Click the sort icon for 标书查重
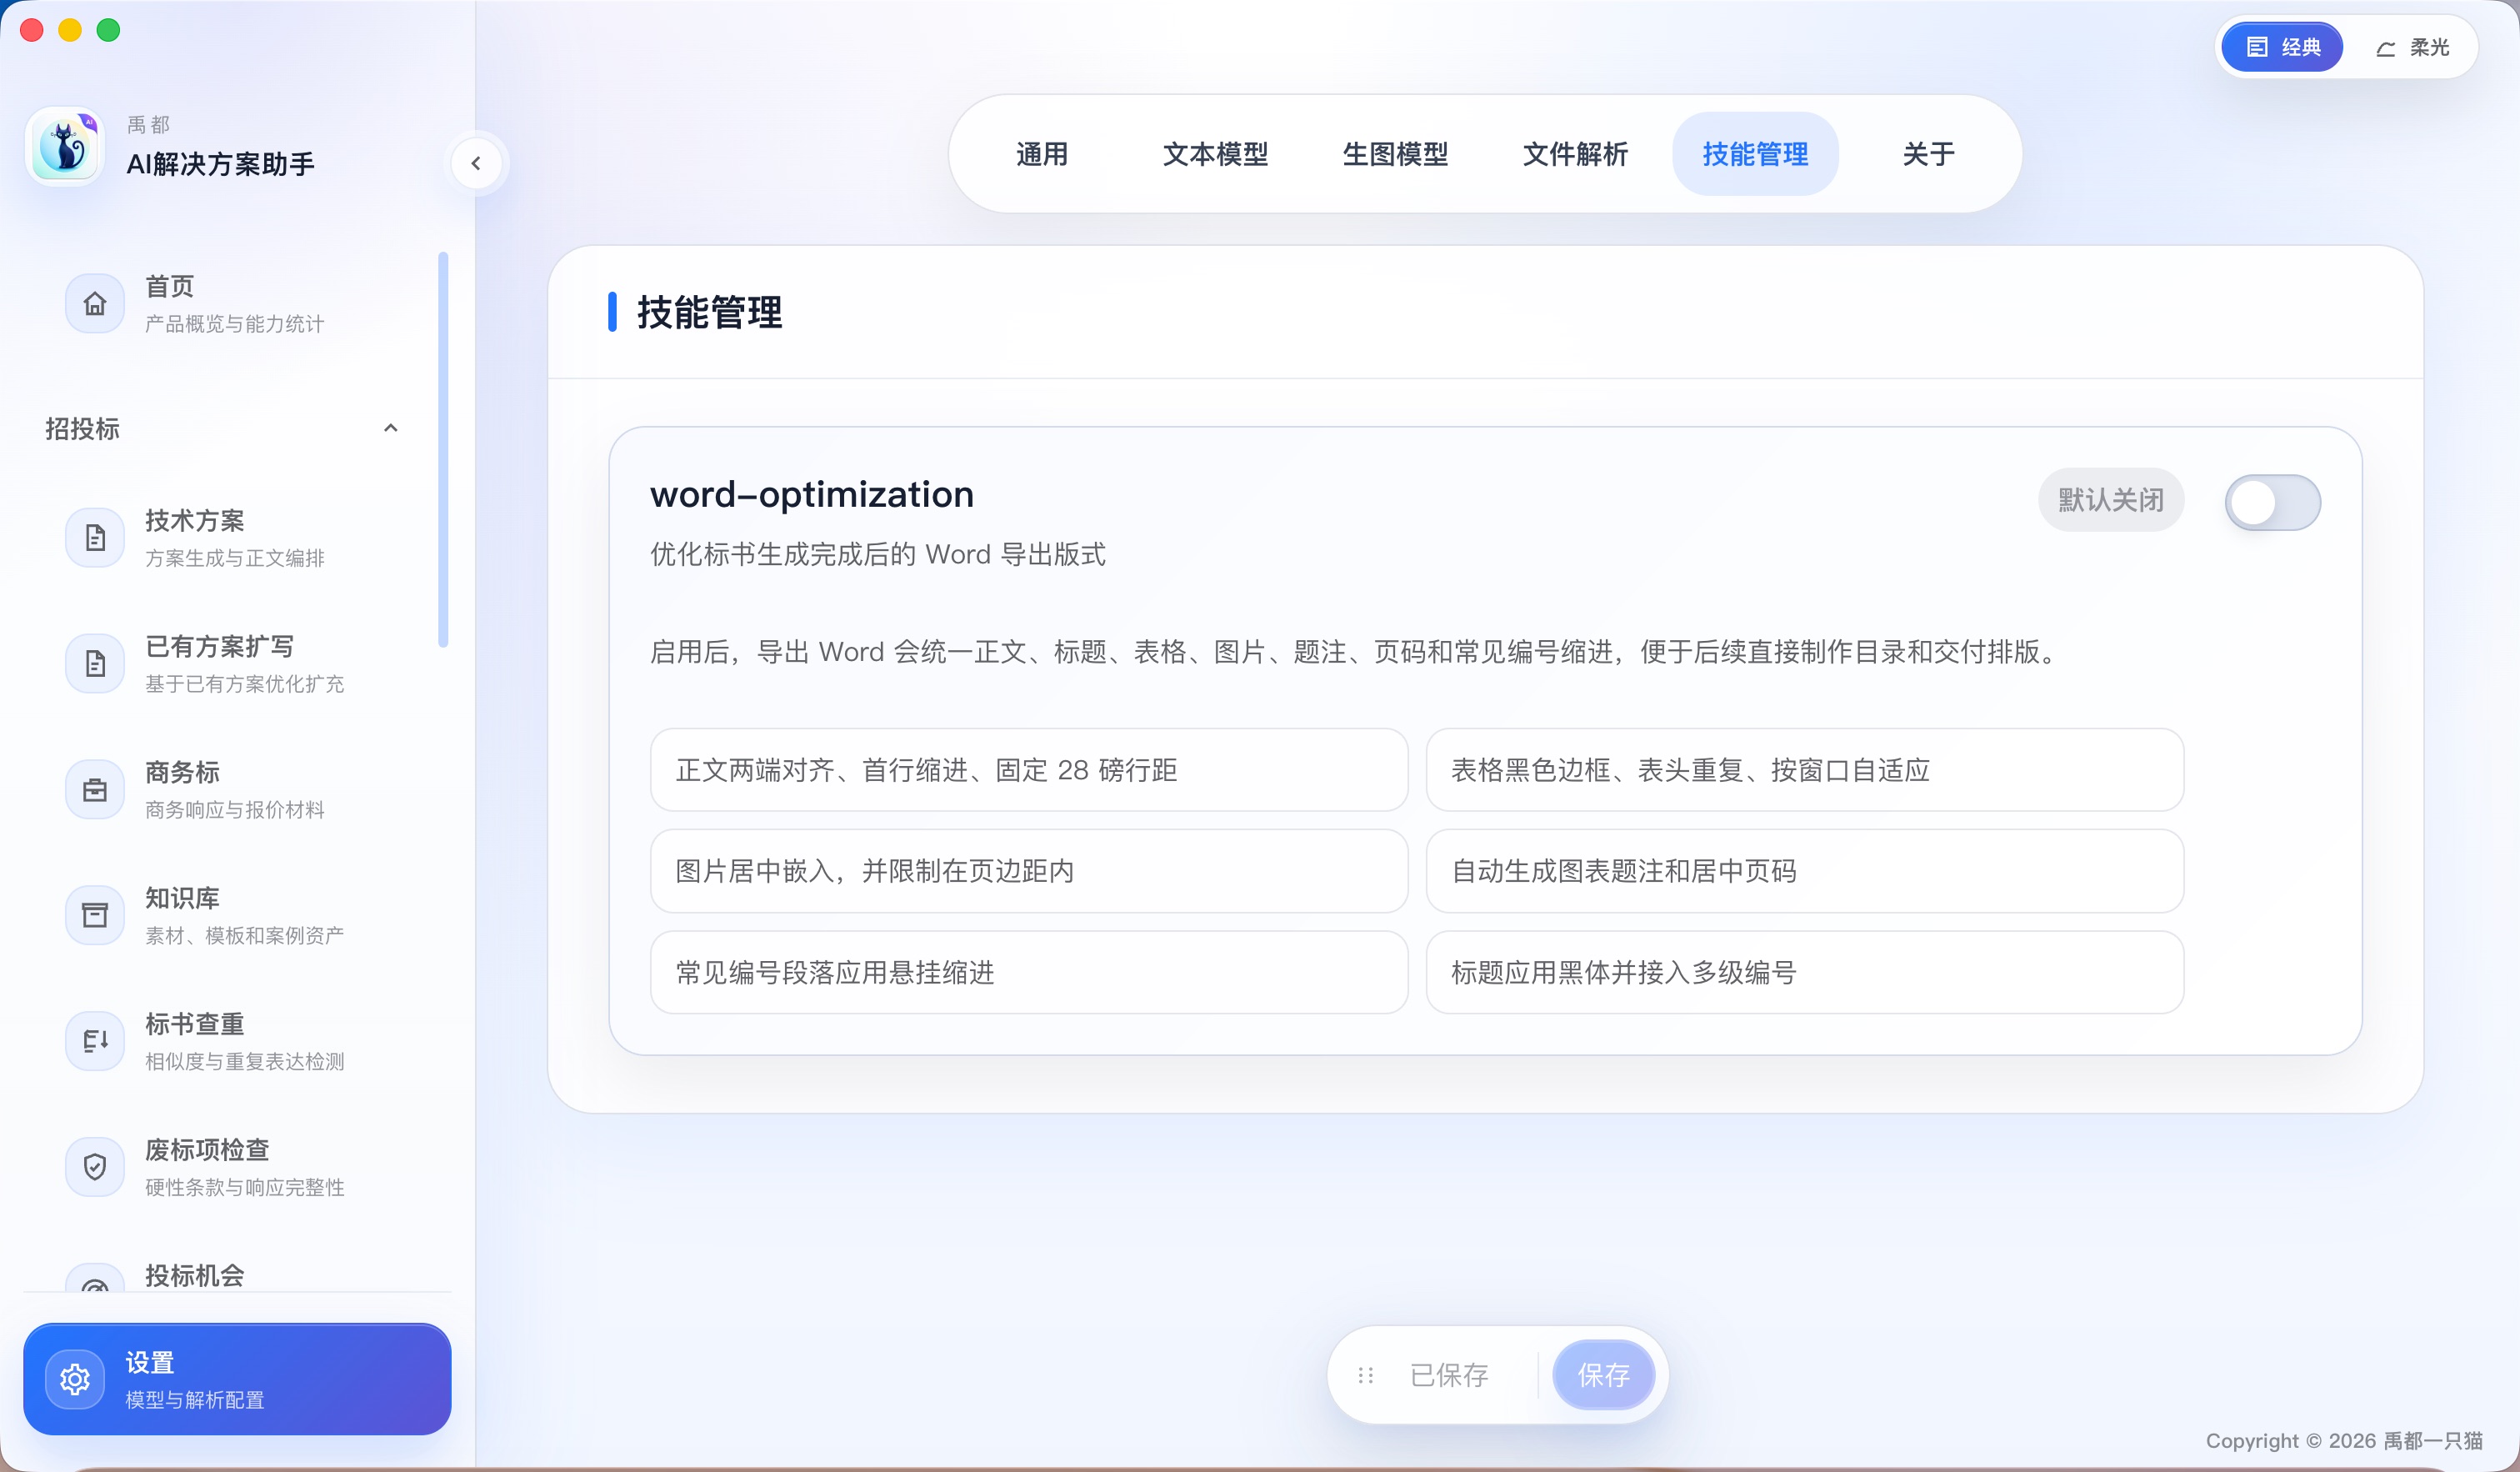Screen dimensions: 2520x1472 point(95,1041)
